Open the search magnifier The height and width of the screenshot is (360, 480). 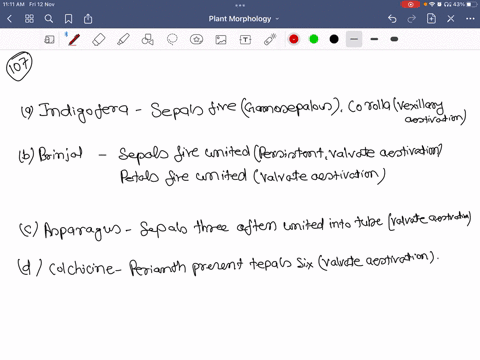(49, 19)
